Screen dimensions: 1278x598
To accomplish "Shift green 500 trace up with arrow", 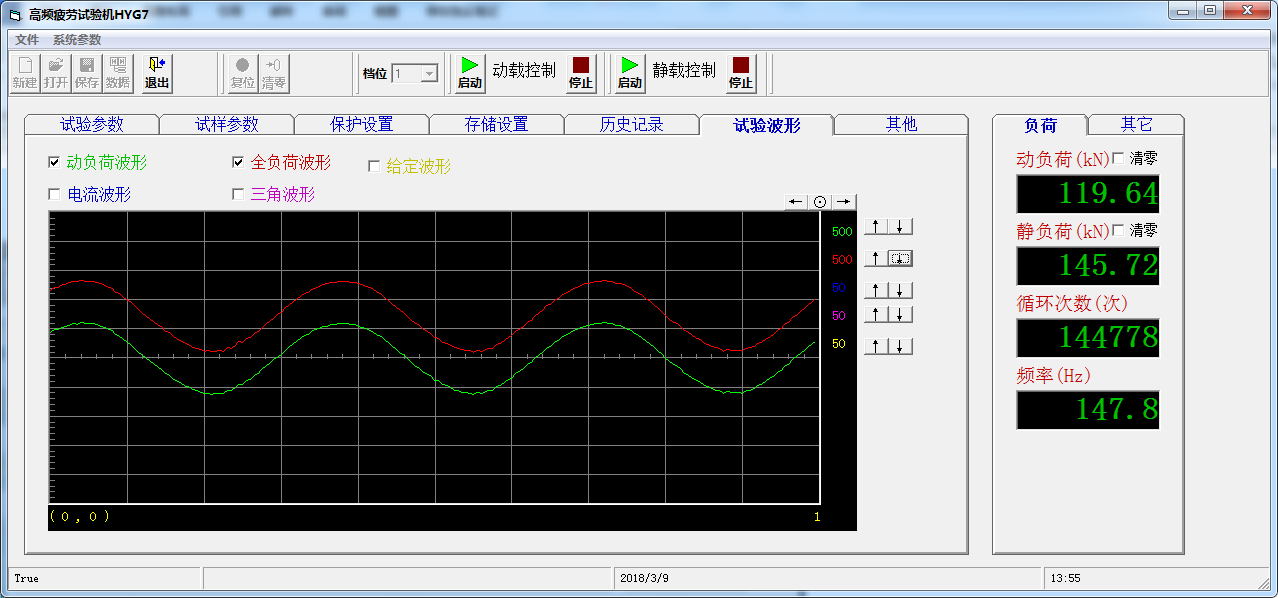I will click(876, 227).
